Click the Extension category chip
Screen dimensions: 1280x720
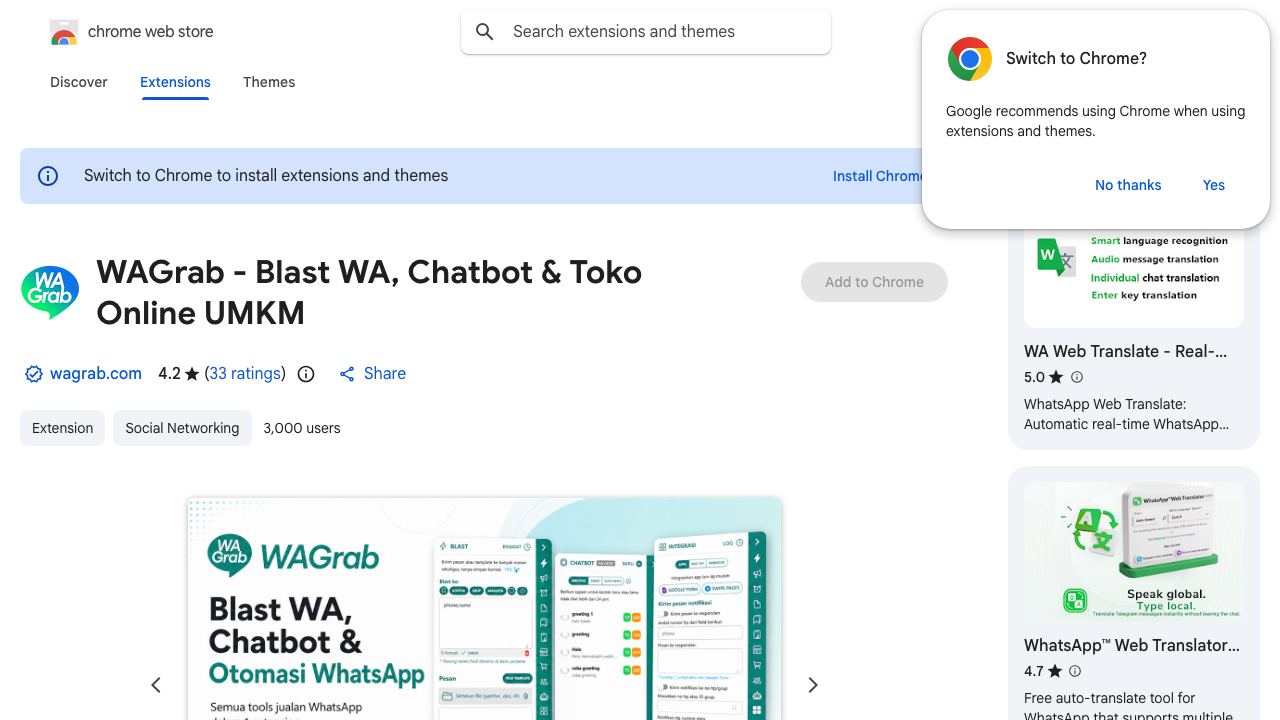point(62,428)
